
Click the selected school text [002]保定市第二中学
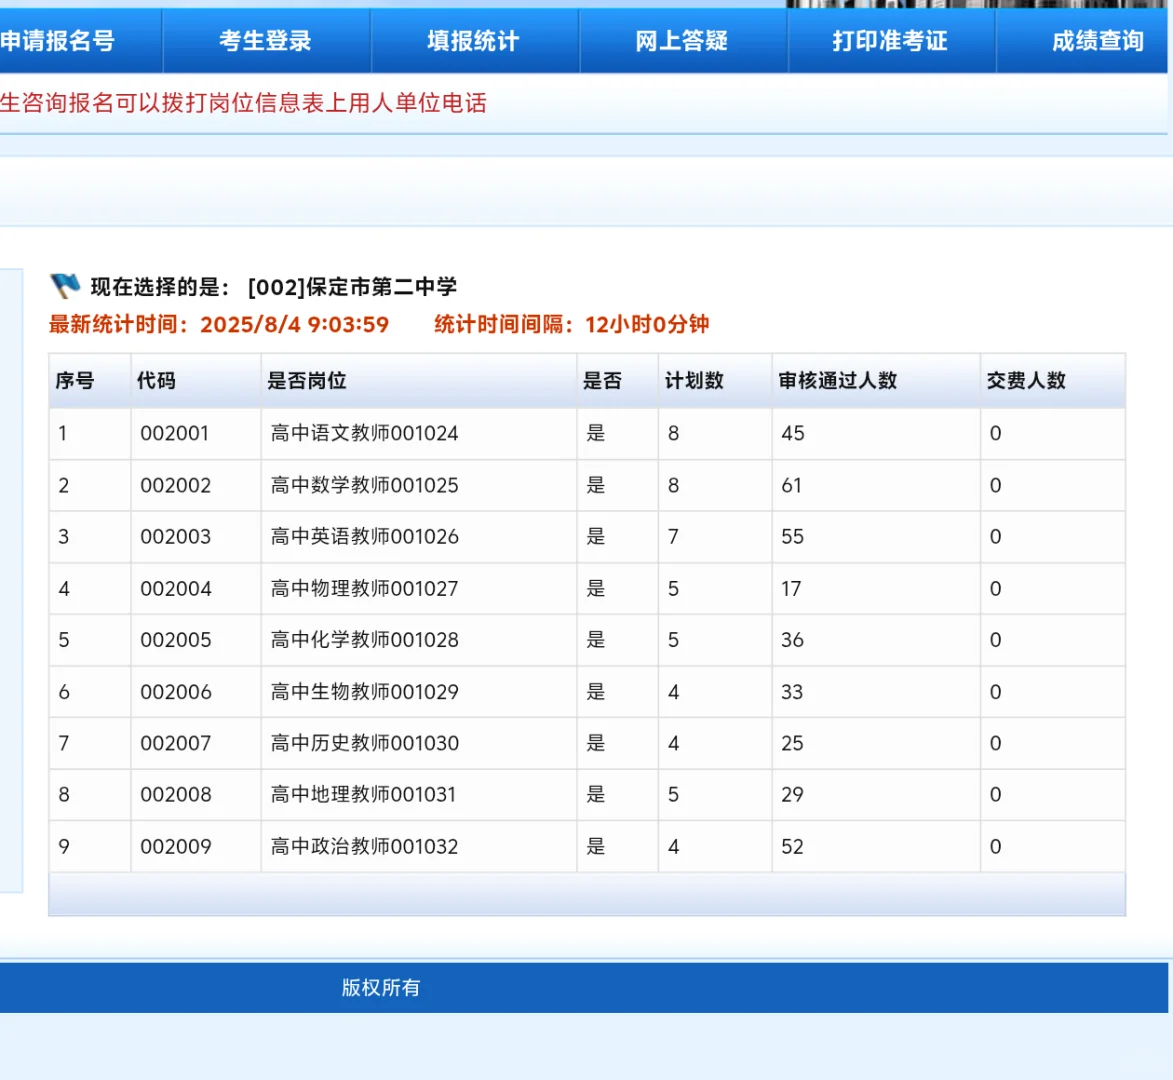click(x=352, y=286)
